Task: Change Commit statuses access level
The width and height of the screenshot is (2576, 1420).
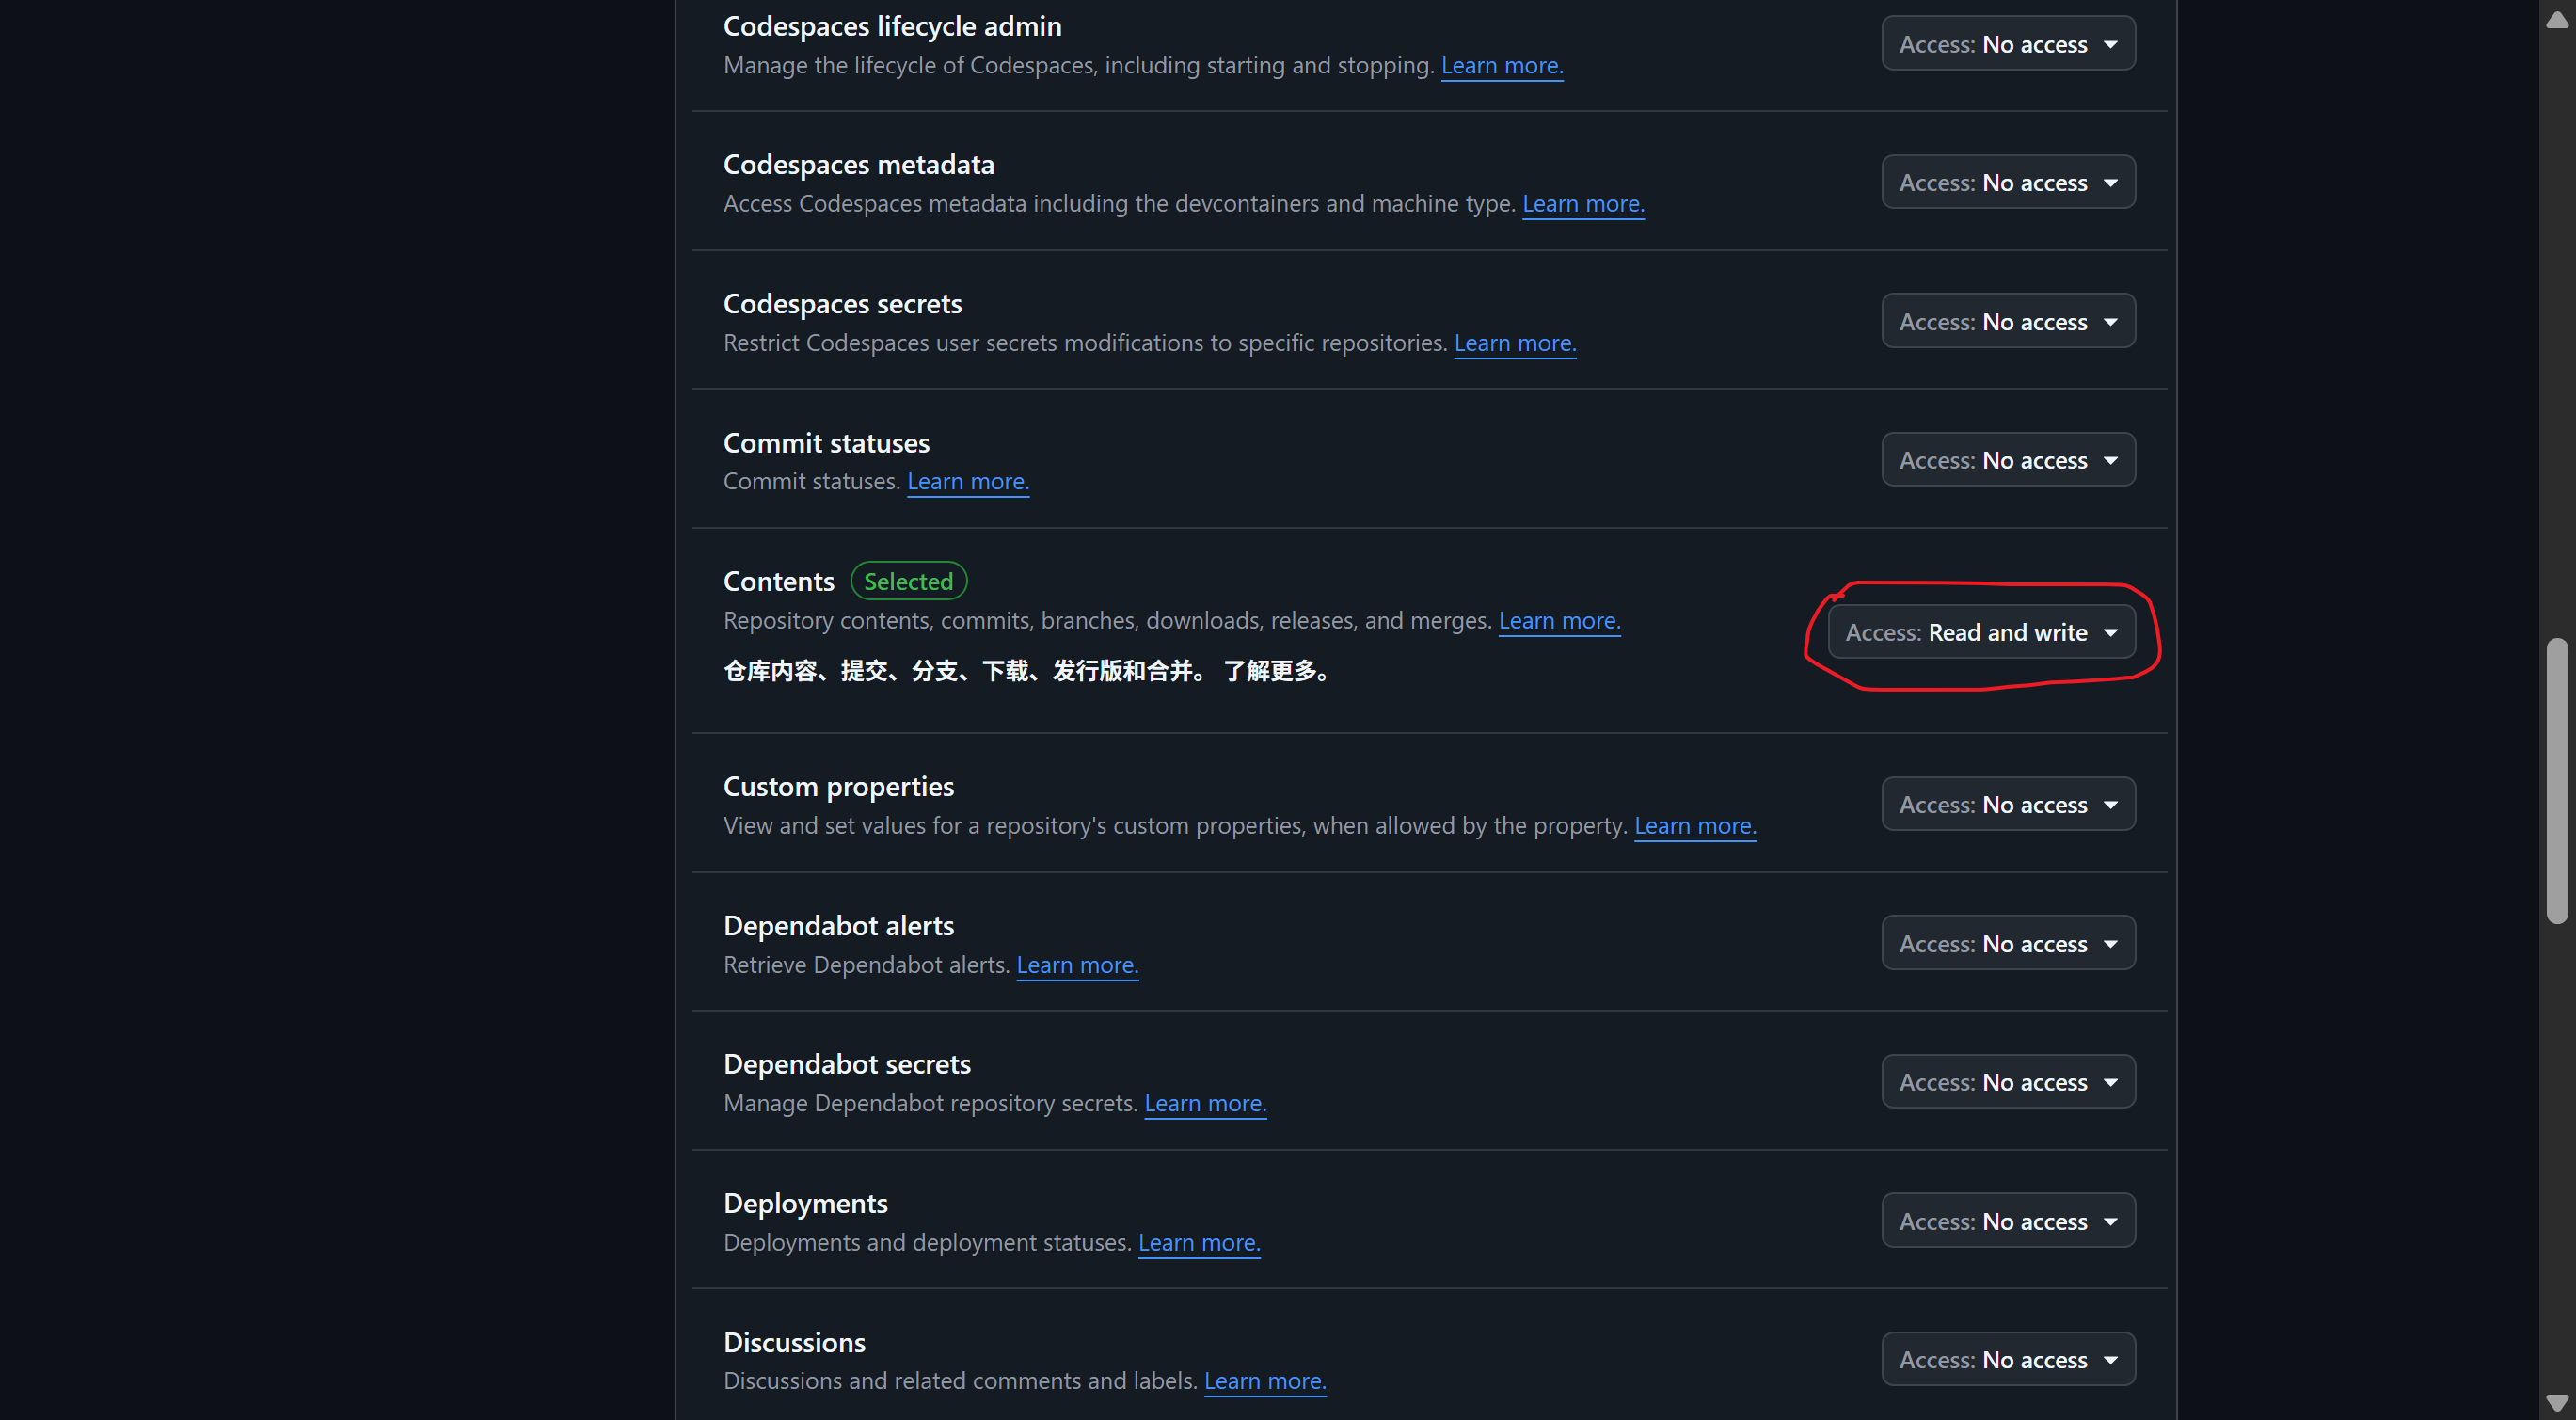Action: pos(2007,460)
